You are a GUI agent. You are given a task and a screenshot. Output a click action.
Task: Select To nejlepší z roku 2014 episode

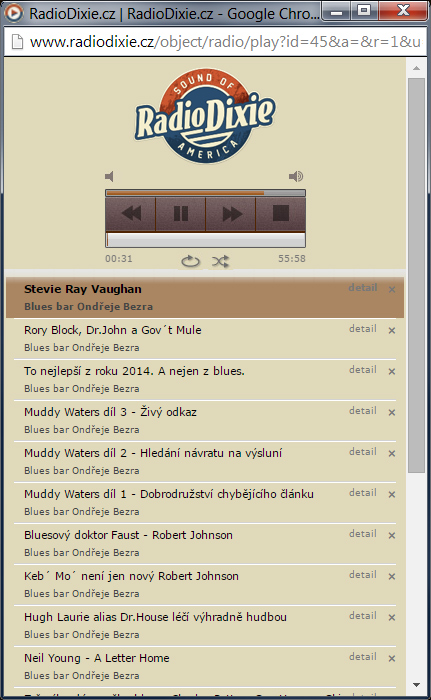click(x=134, y=371)
